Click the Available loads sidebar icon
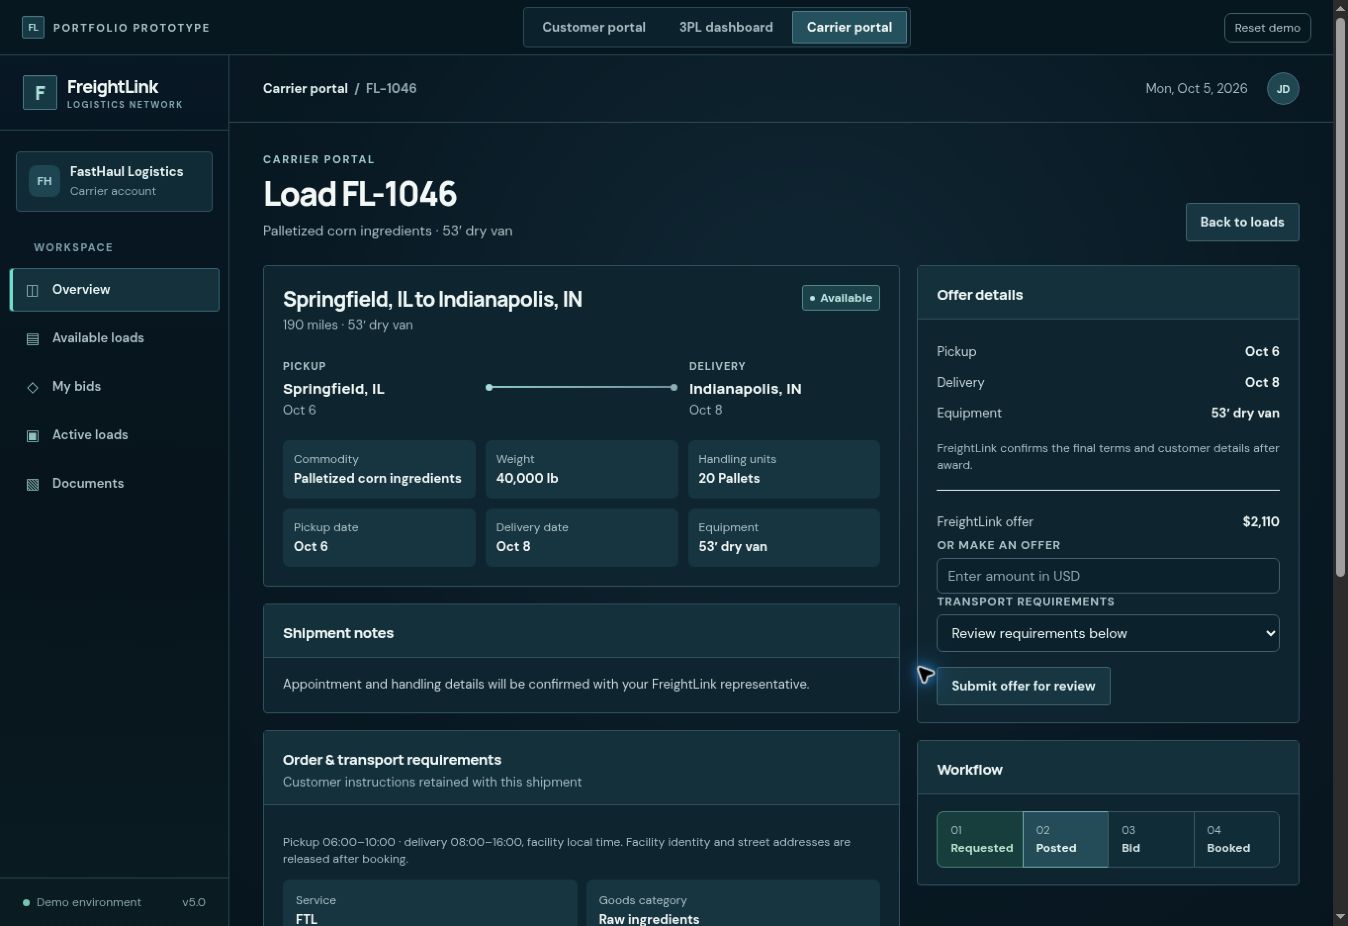The image size is (1348, 926). (32, 338)
